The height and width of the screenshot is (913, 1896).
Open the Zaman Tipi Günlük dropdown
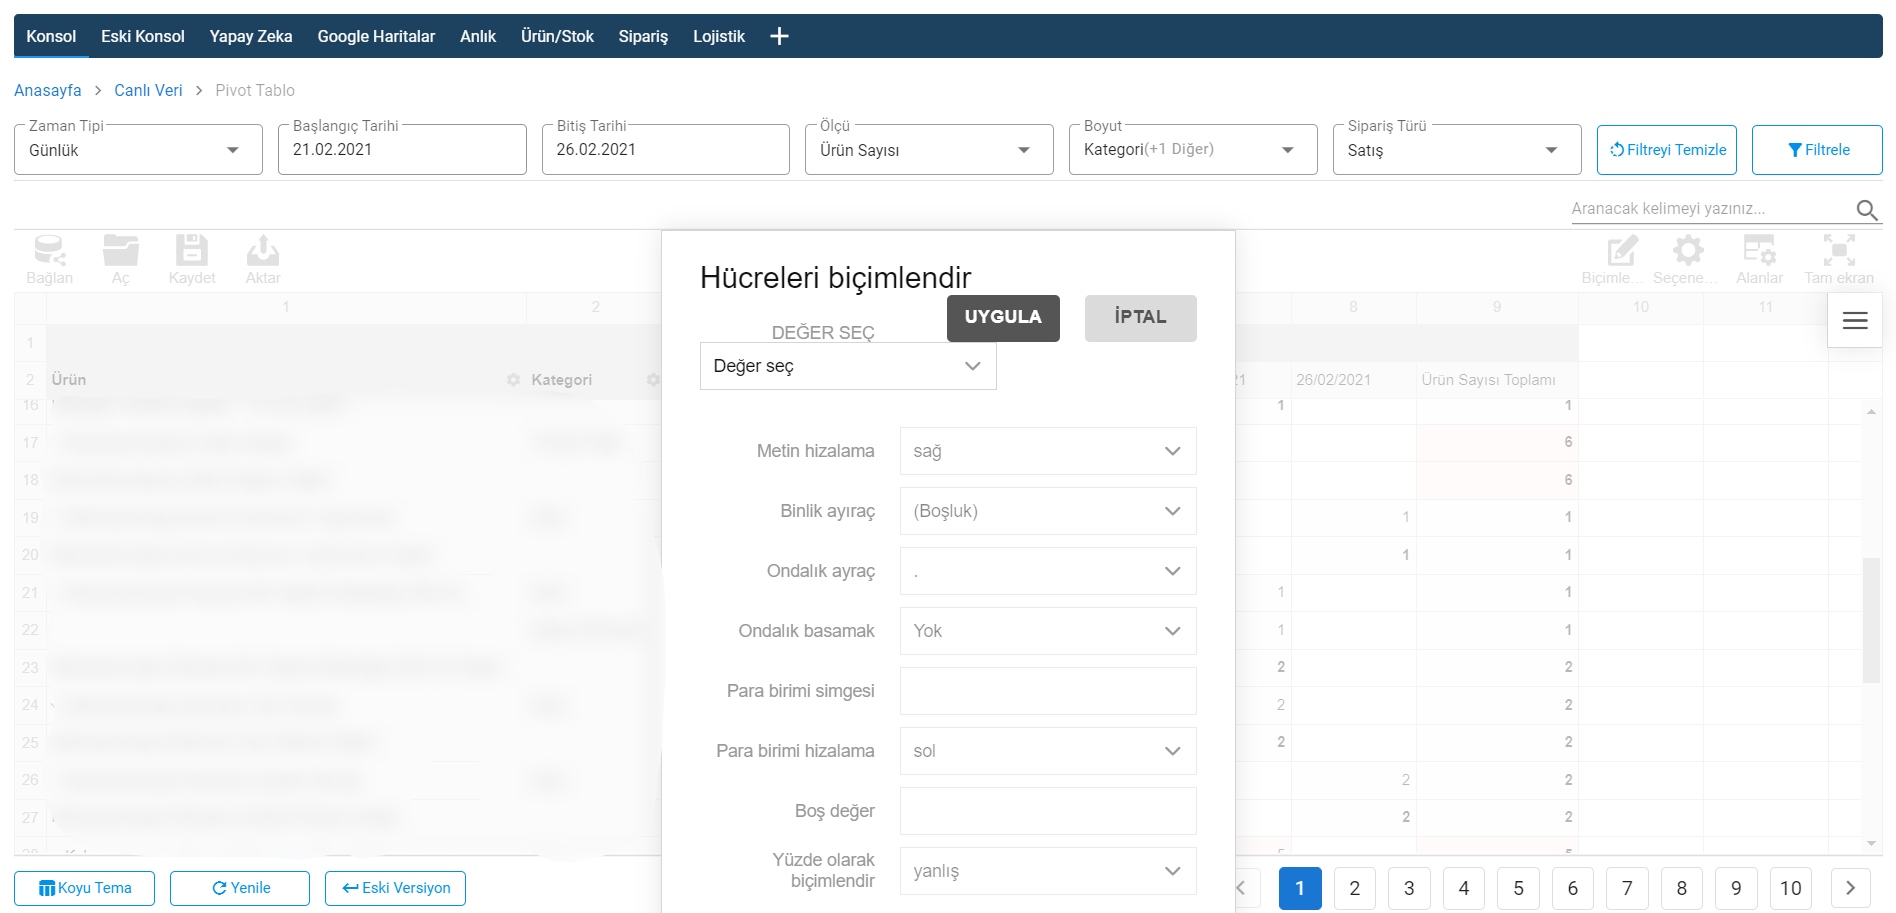pos(138,150)
